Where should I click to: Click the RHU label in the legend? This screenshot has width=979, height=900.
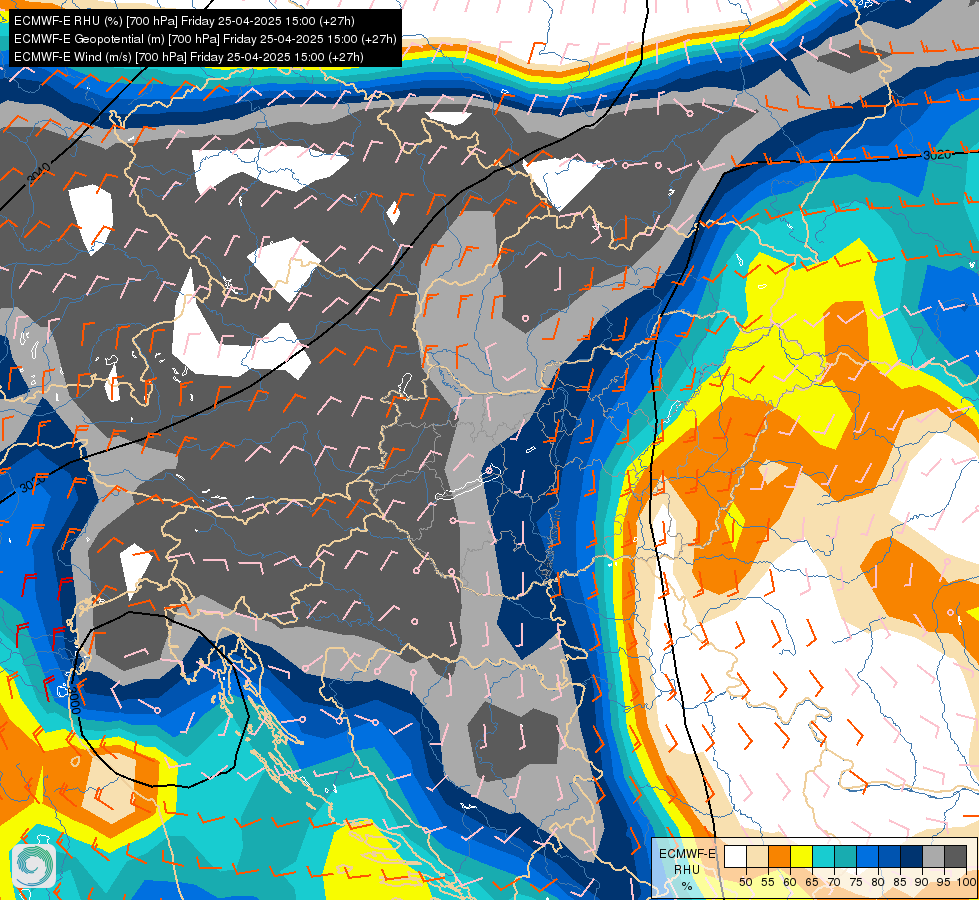tap(687, 869)
